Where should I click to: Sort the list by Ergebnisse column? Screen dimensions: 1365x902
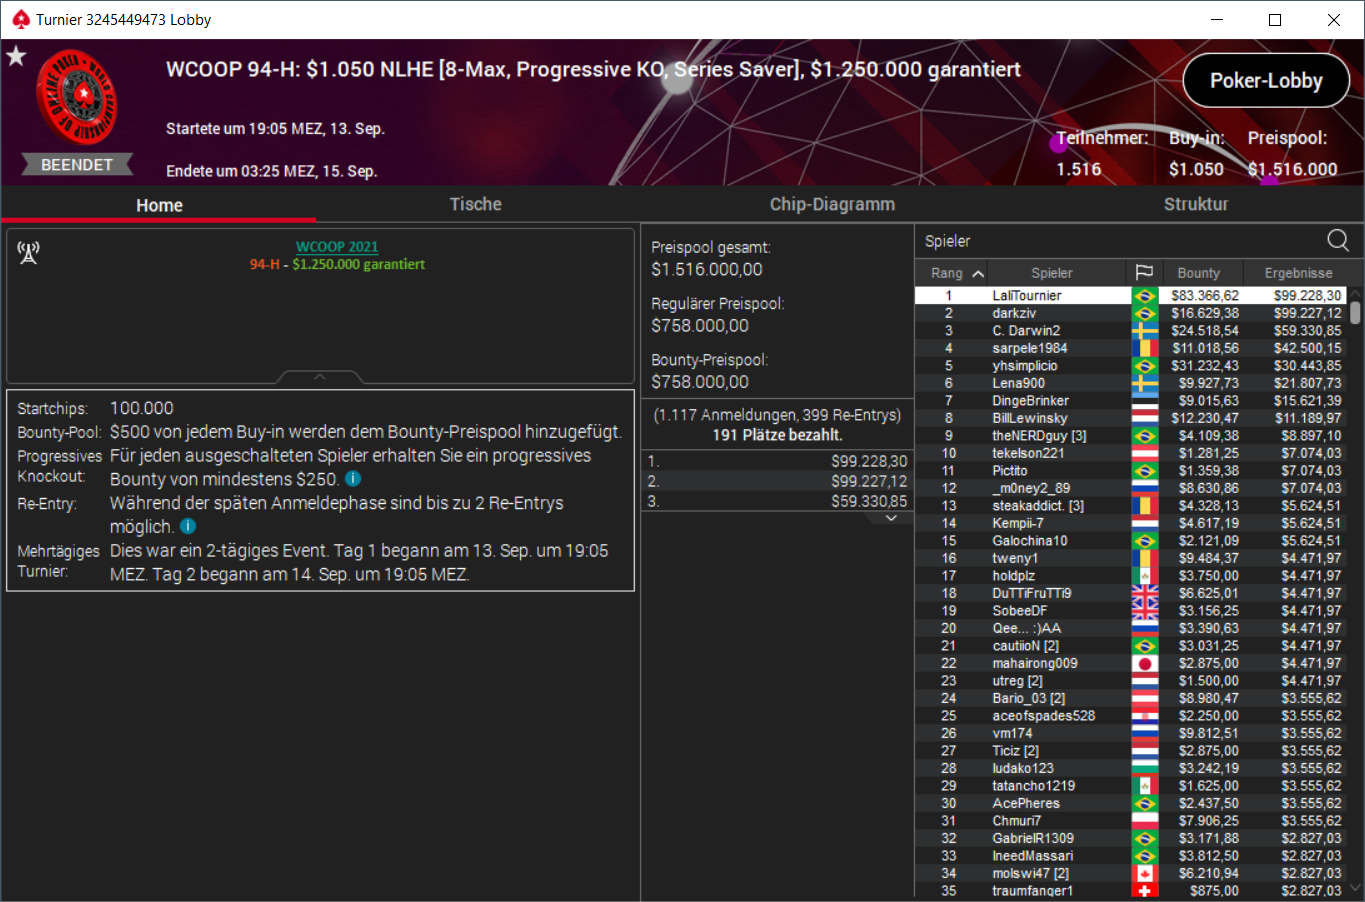[x=1298, y=272]
